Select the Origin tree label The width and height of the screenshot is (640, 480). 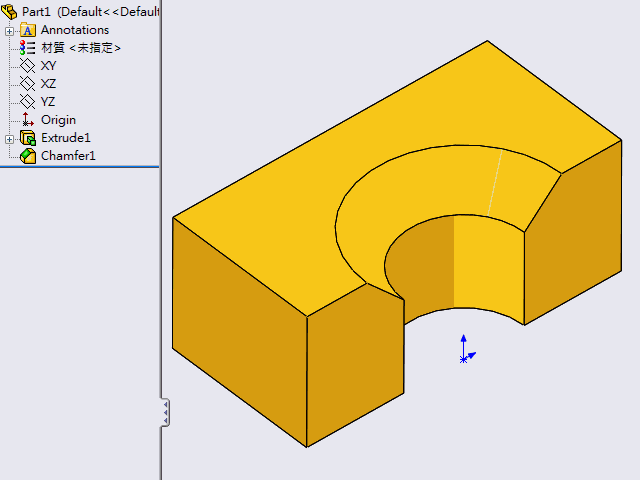tap(58, 120)
